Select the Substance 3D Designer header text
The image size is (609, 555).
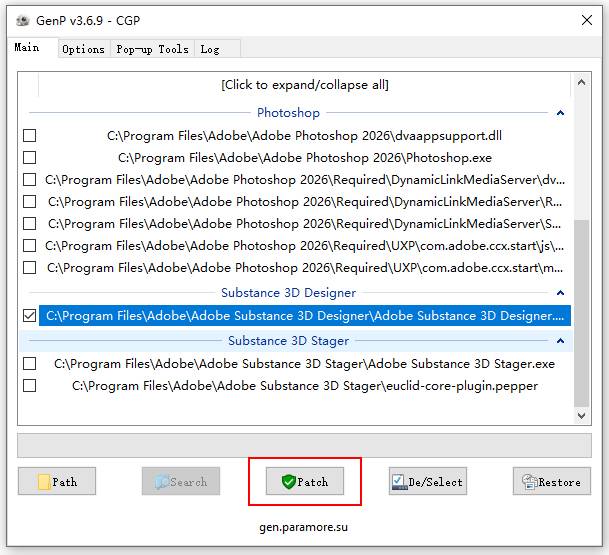pyautogui.click(x=288, y=293)
